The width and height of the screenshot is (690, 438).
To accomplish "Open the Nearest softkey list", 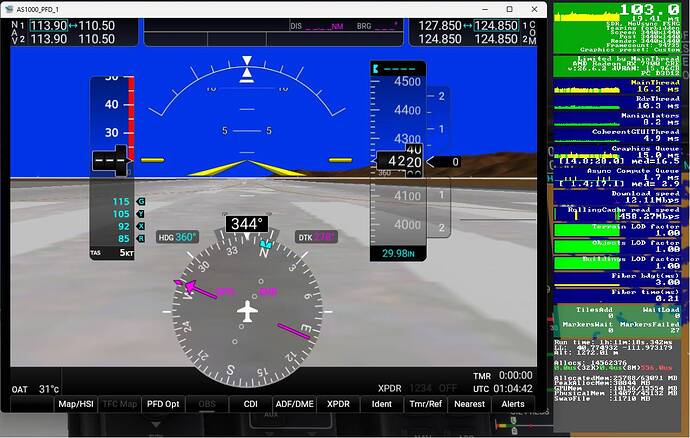I will pyautogui.click(x=469, y=404).
